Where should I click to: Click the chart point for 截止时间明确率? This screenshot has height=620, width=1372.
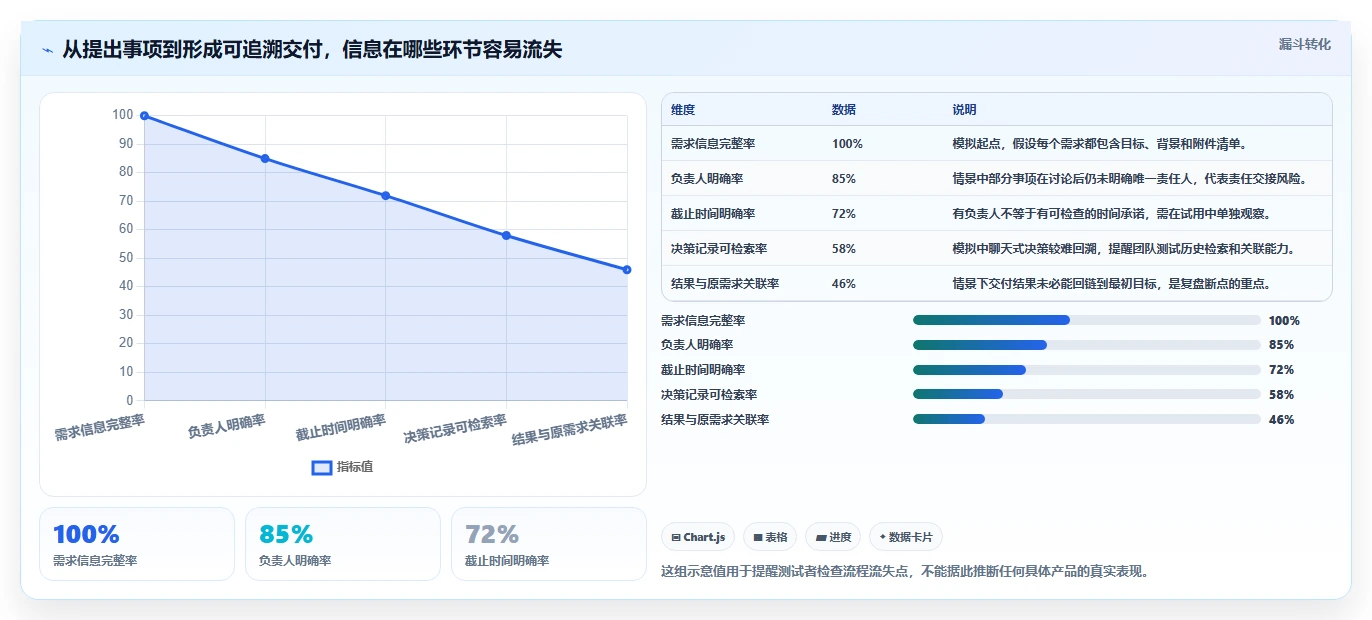click(386, 195)
